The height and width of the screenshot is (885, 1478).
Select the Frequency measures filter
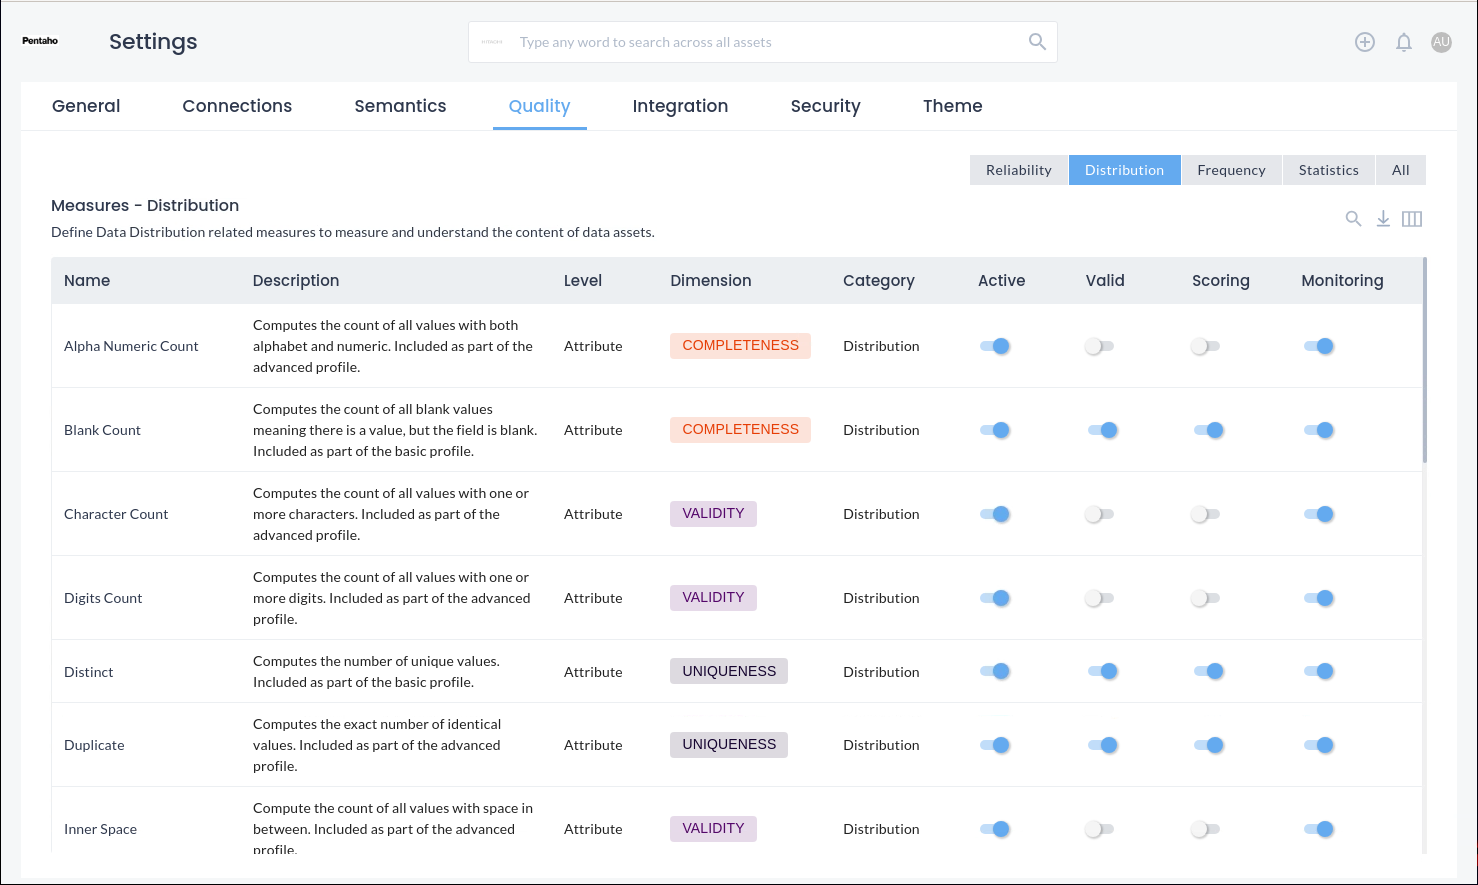click(x=1231, y=170)
